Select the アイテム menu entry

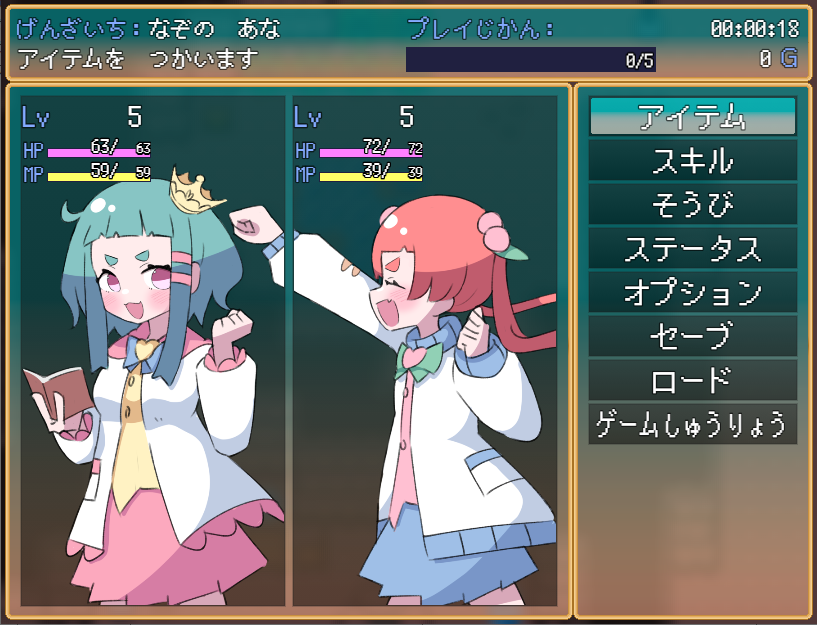[x=692, y=116]
